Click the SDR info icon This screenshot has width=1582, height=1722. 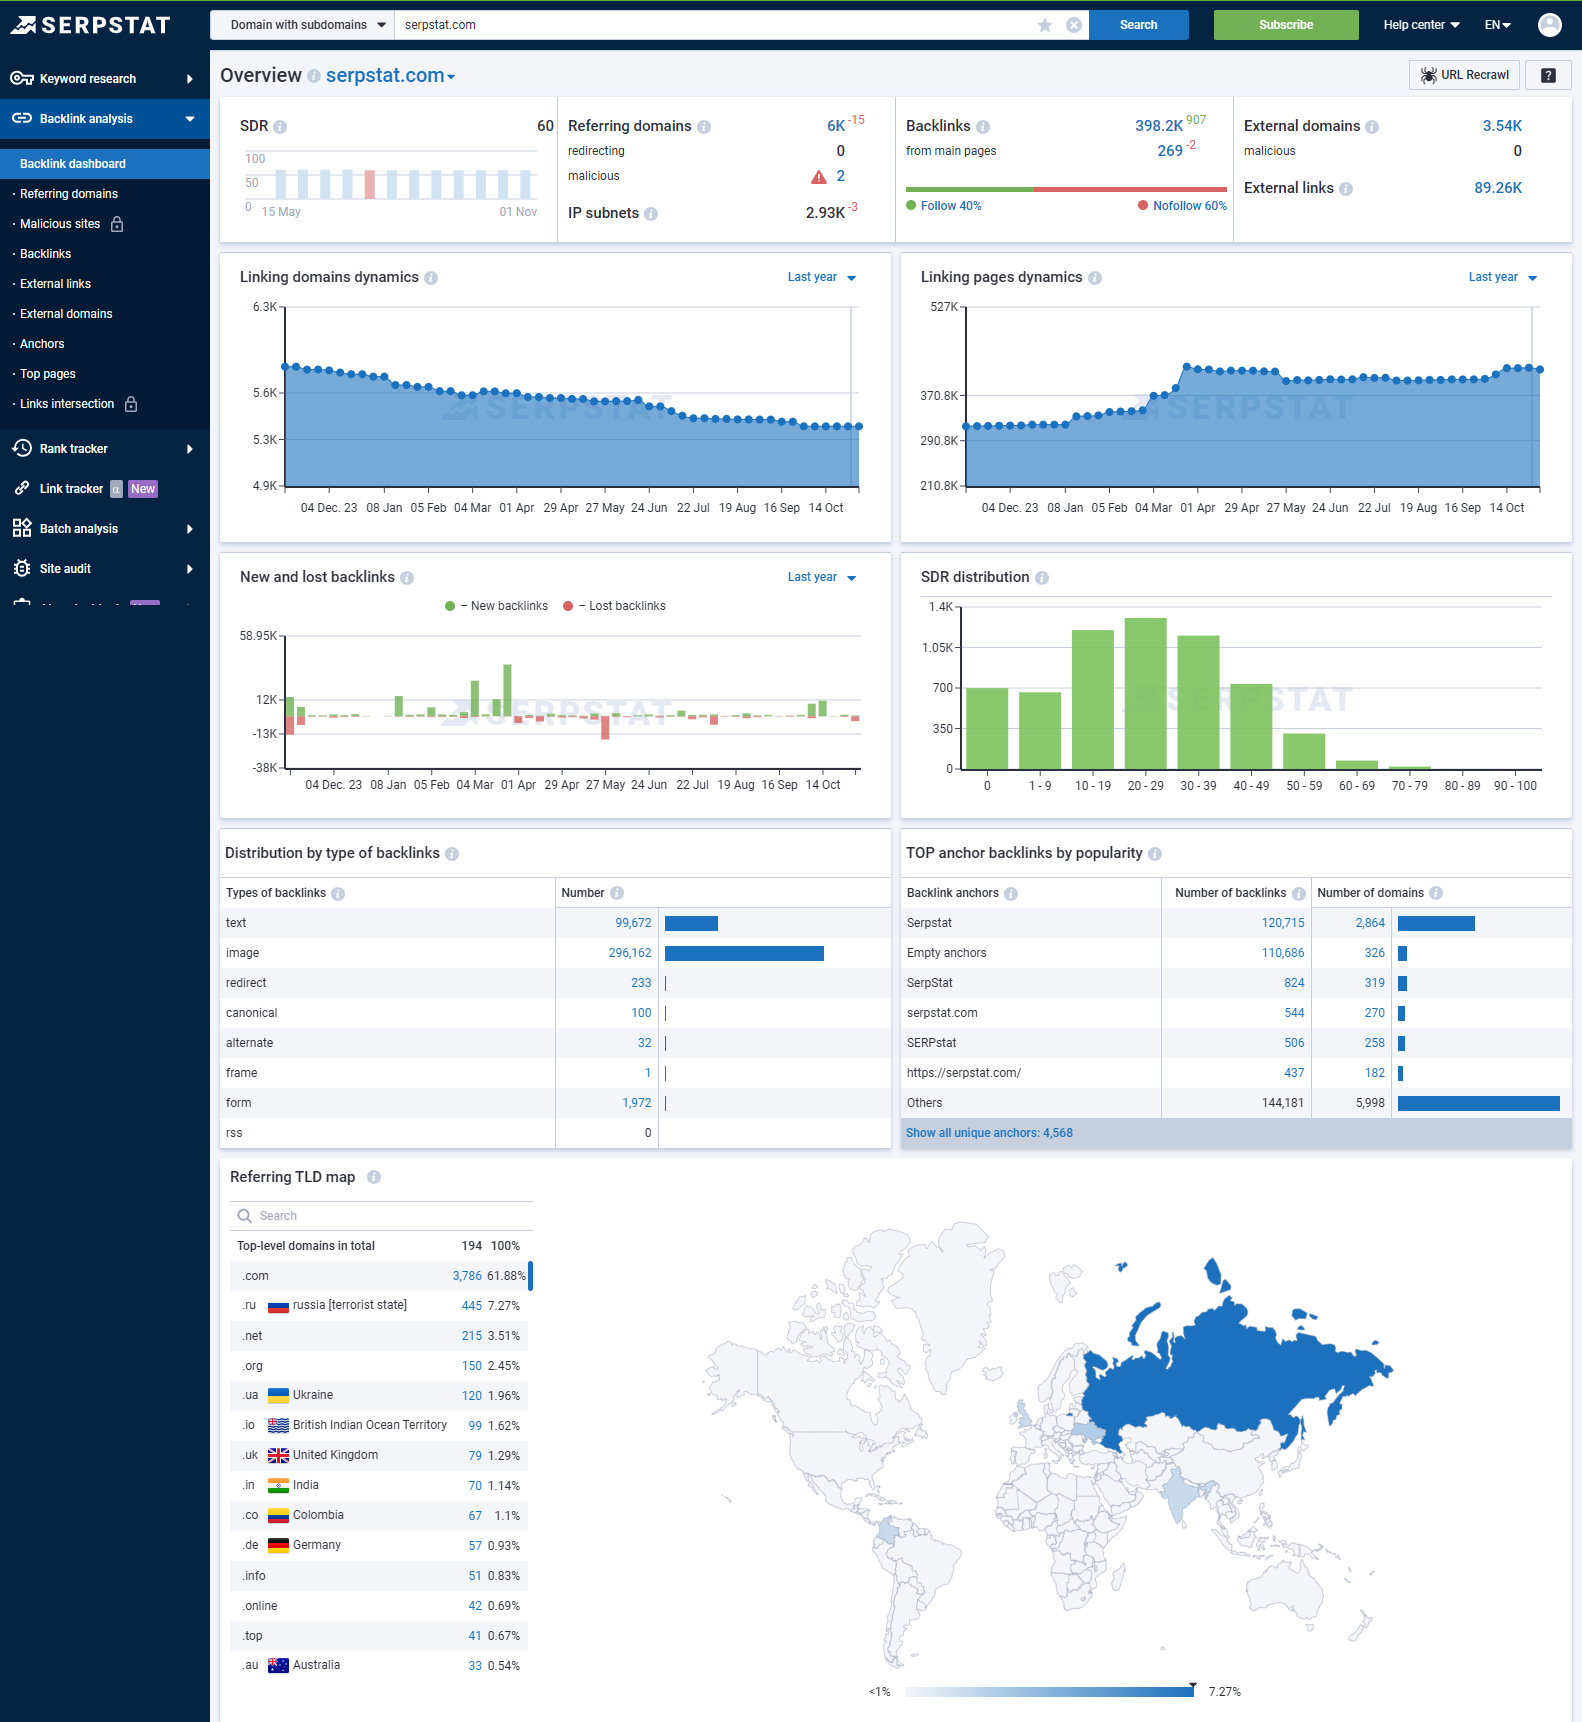click(280, 127)
